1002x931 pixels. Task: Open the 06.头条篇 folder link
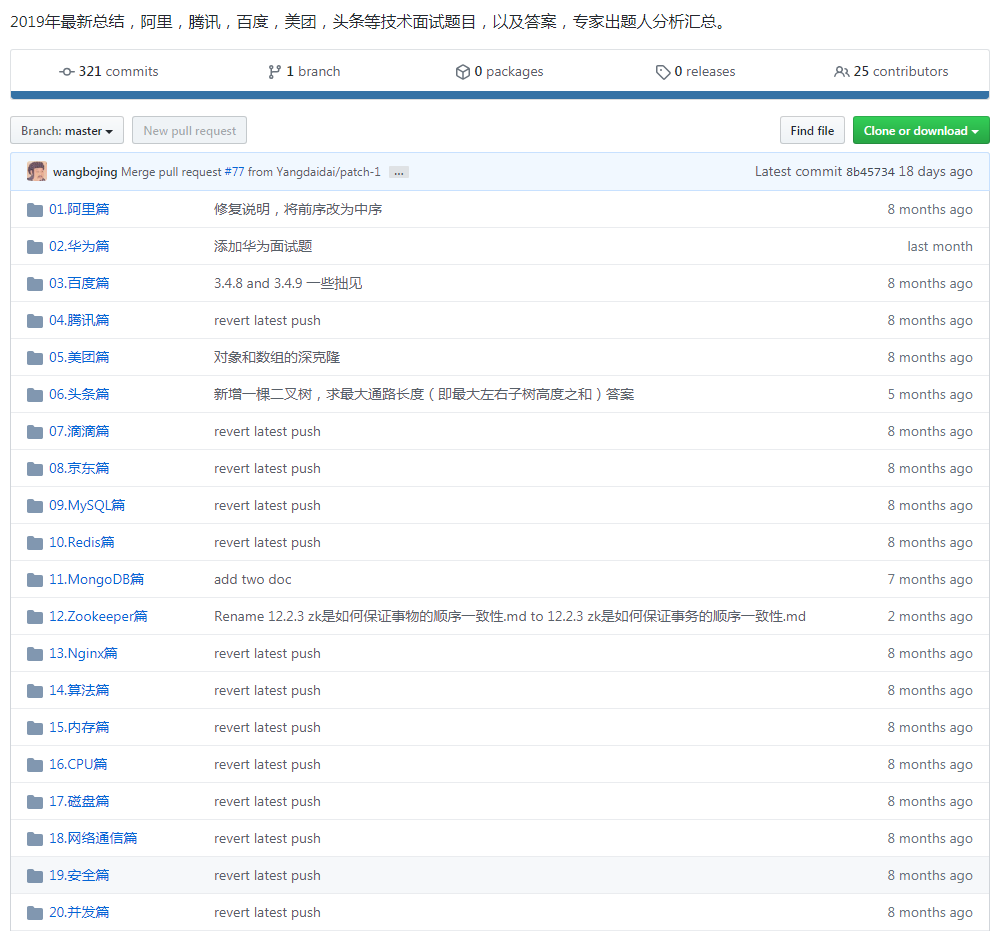pyautogui.click(x=79, y=395)
